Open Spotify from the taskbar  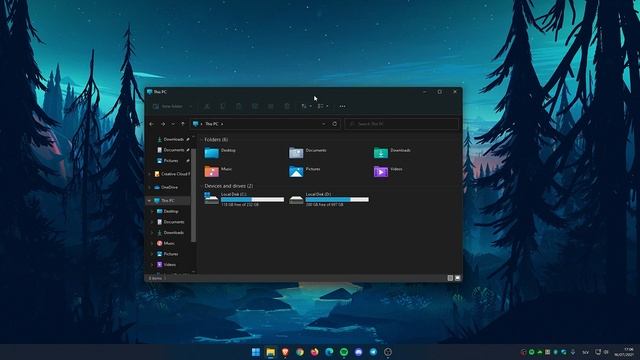click(344, 352)
